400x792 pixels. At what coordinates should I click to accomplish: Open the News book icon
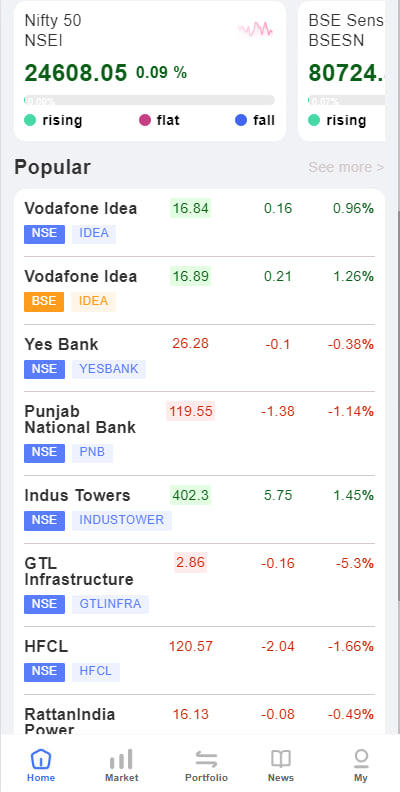click(x=281, y=759)
